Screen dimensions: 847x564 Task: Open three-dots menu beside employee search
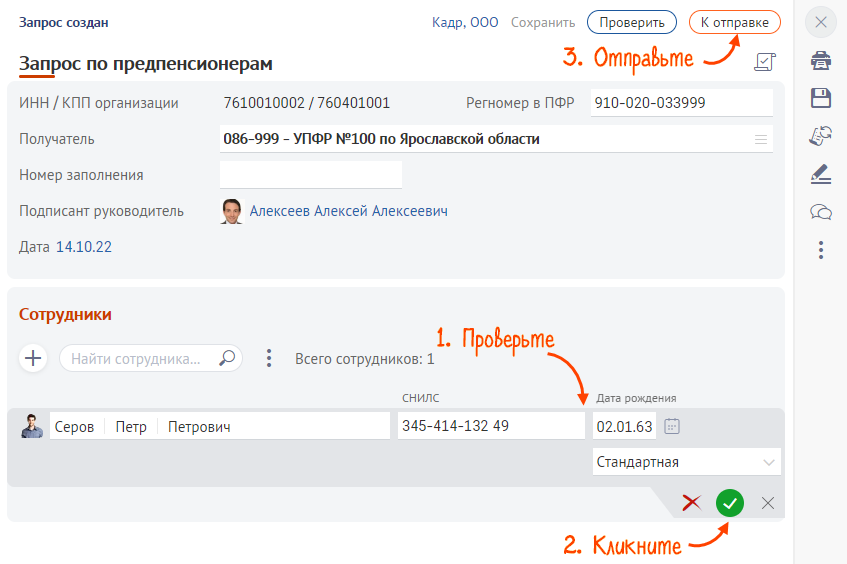point(268,358)
